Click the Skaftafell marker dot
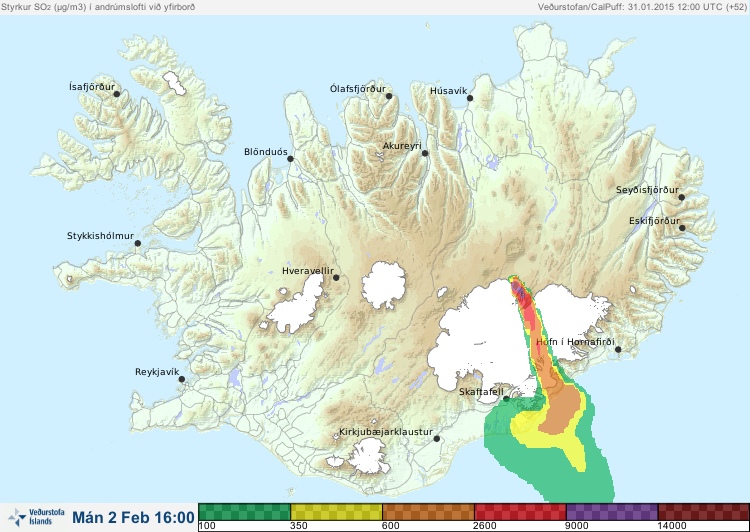Screen dimensions: 750x532 (506, 398)
